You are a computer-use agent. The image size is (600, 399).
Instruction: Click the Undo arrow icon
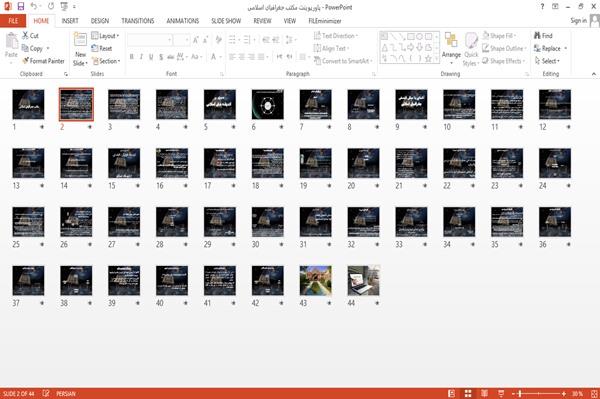click(x=34, y=6)
